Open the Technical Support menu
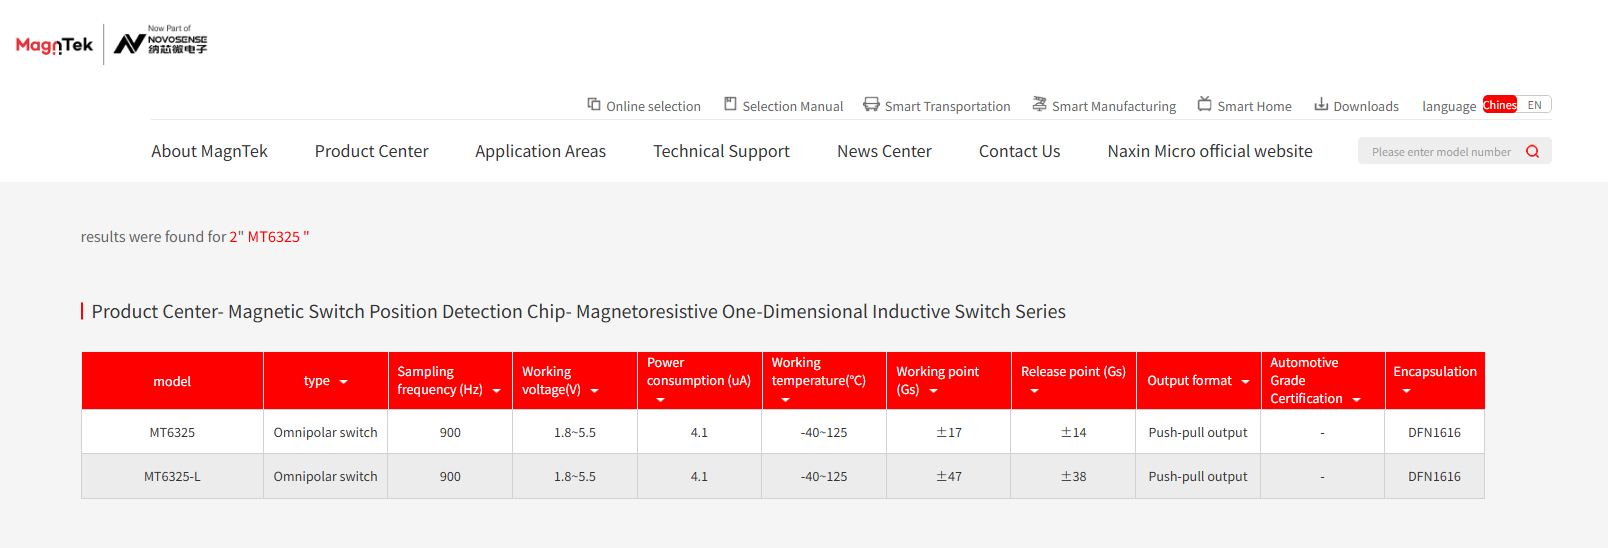Image resolution: width=1608 pixels, height=548 pixels. 721,151
